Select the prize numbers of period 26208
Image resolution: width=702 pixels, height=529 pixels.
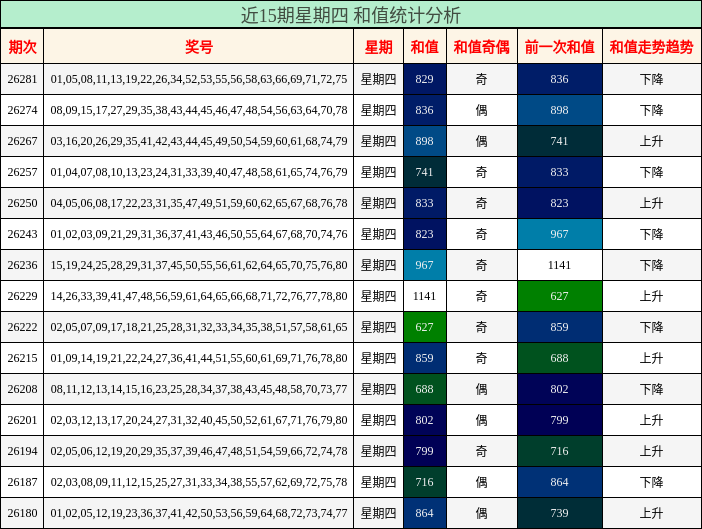[x=199, y=389]
